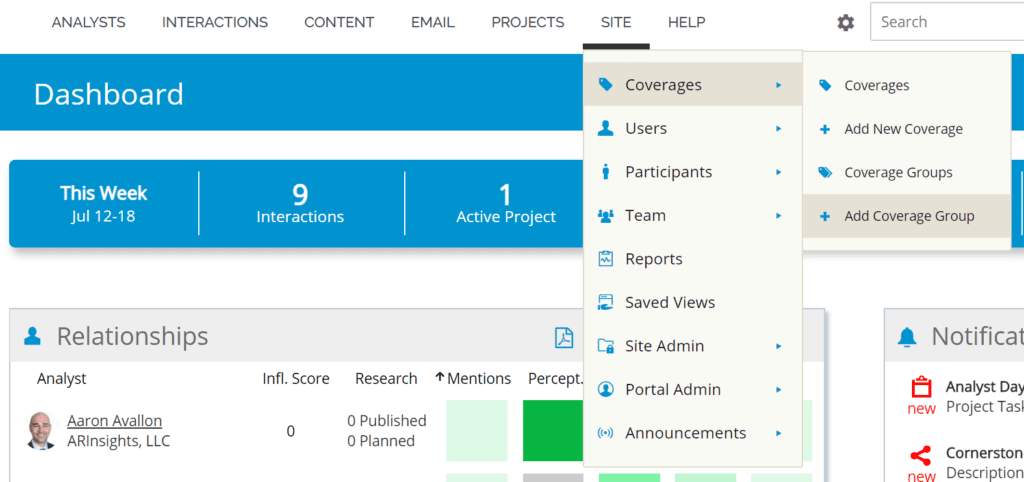Viewport: 1024px width, 482px height.
Task: Click the Announcements broadcast icon
Action: tap(605, 433)
